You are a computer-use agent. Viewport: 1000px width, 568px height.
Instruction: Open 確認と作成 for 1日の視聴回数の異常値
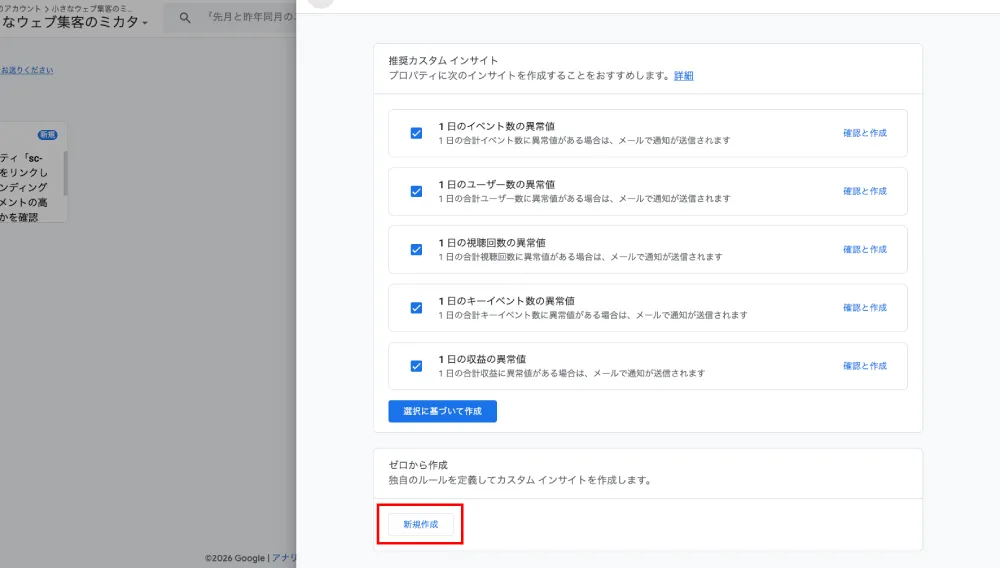point(865,250)
